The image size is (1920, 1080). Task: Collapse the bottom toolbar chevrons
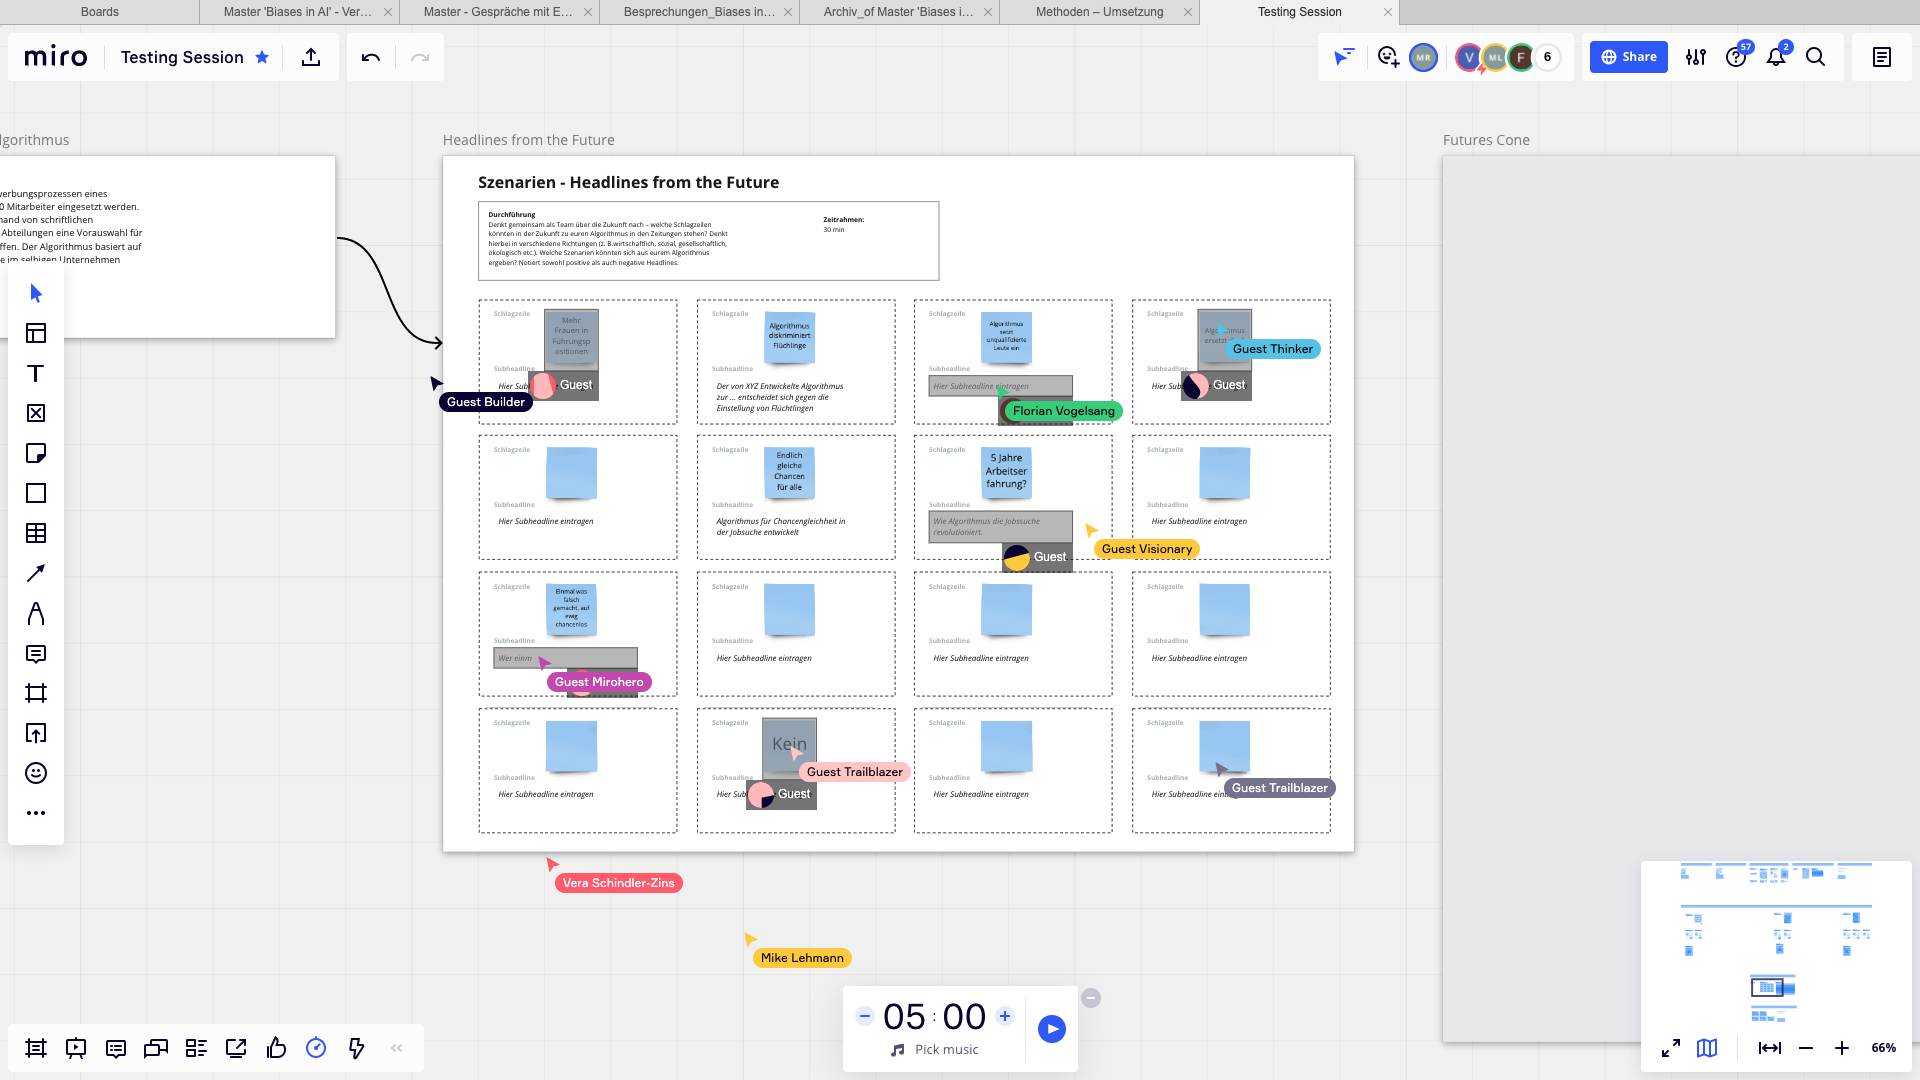coord(397,1048)
